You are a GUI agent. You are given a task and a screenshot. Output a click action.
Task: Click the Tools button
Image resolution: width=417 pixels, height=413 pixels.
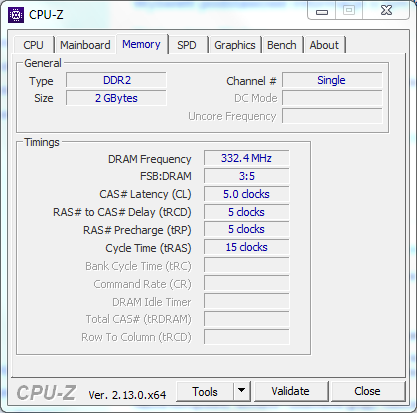point(205,391)
